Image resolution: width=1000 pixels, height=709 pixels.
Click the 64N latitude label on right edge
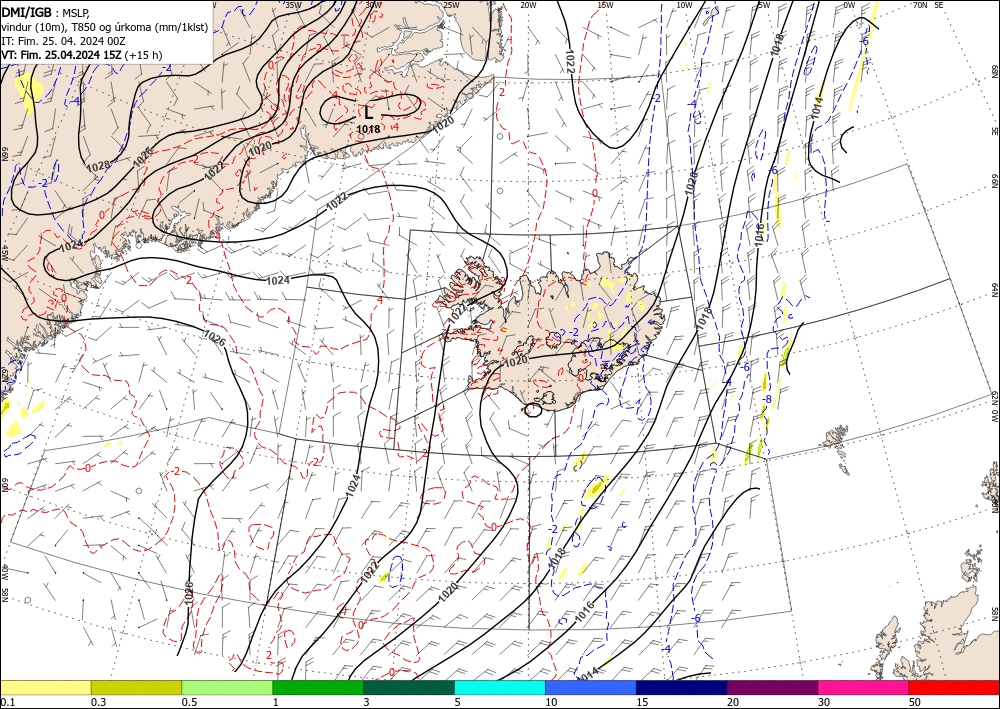(x=994, y=290)
